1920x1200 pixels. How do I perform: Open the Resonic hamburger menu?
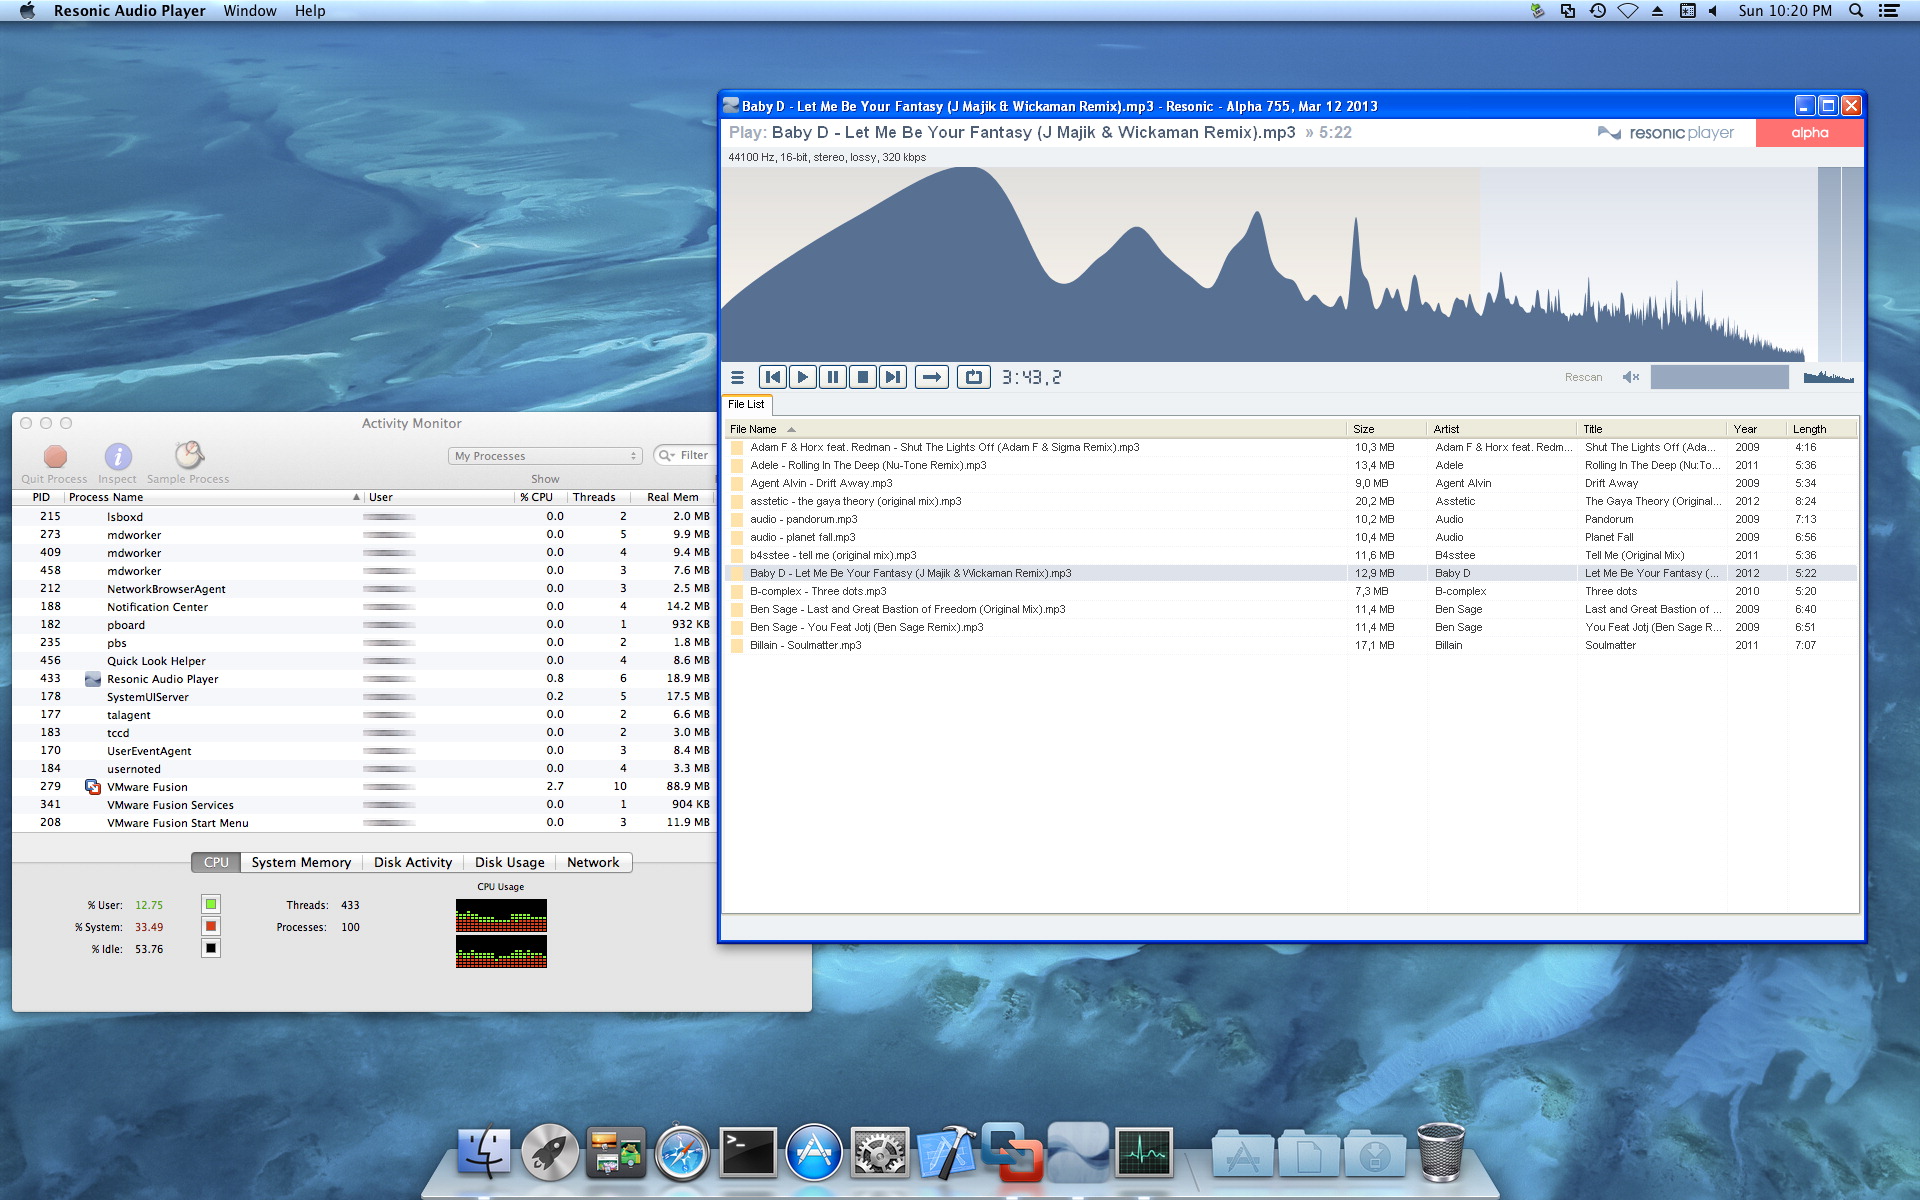coord(737,377)
